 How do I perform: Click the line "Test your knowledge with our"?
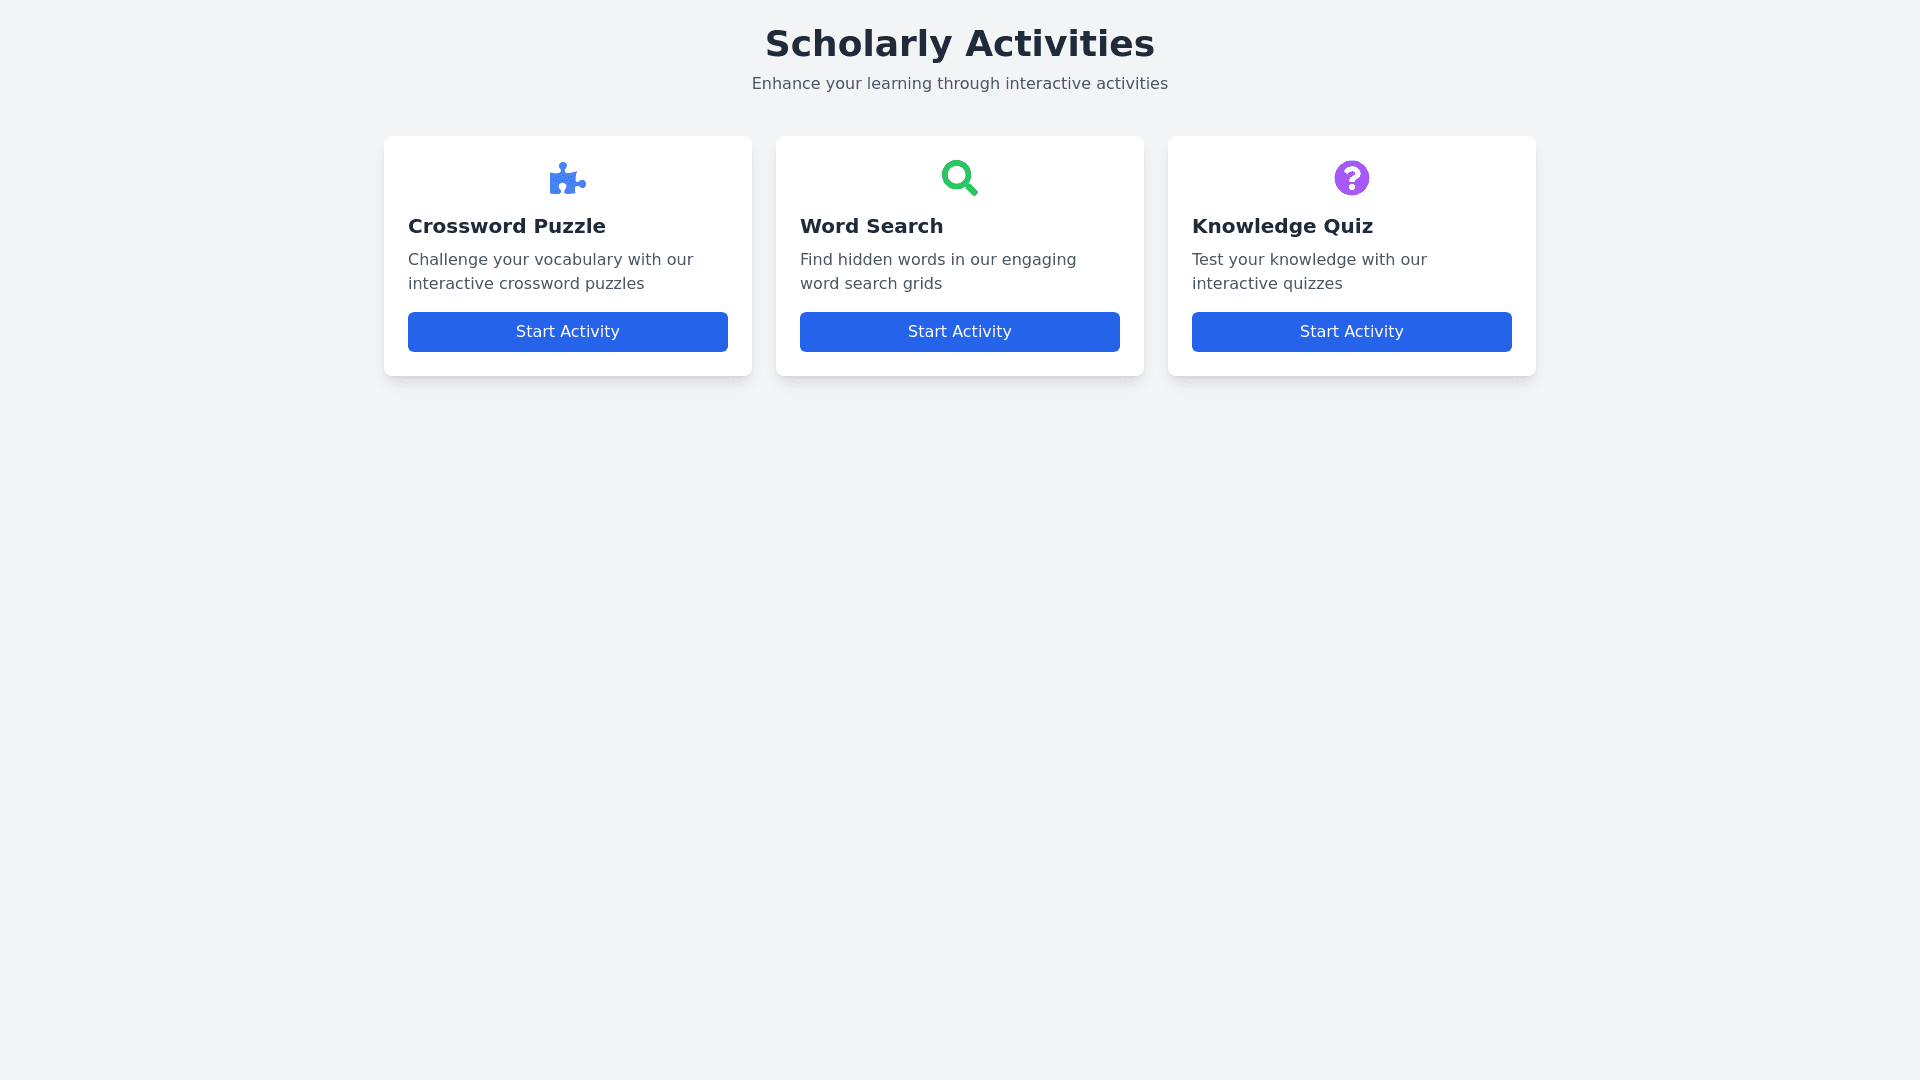(1309, 260)
